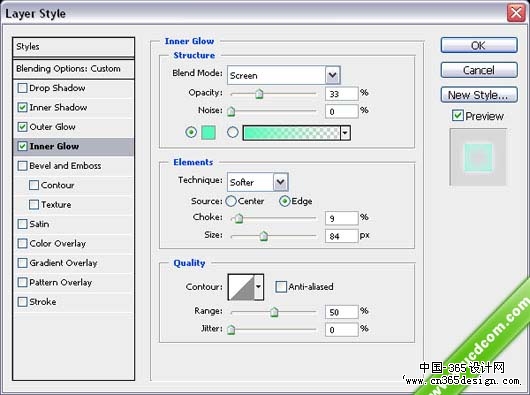Select the gradient radio button
Screen dimensions: 530x395
(x=233, y=132)
